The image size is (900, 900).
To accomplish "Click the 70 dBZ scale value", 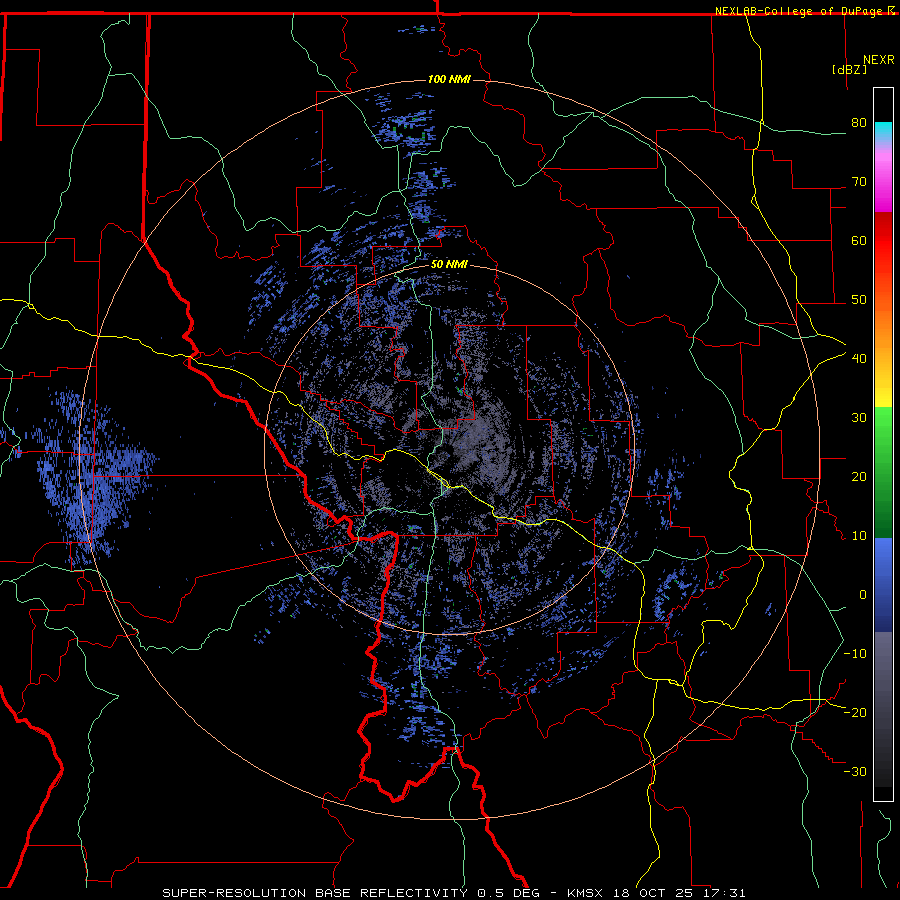I will (x=859, y=181).
